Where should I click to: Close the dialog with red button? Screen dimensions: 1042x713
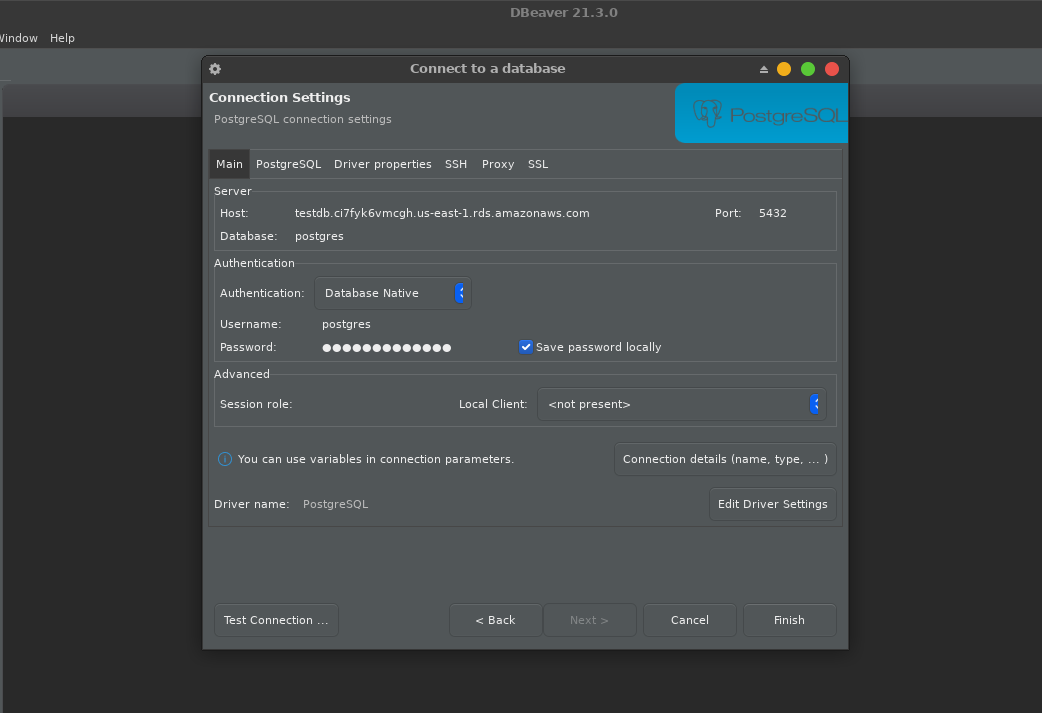(832, 69)
